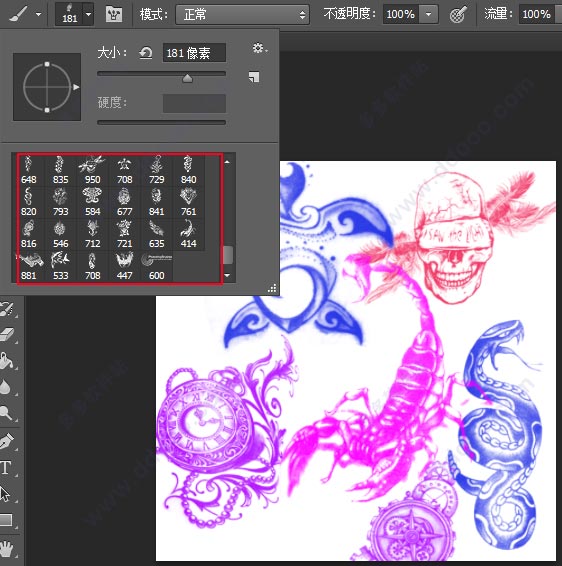Viewport: 562px width, 566px height.
Task: Click the brush preset thumbnail showing 181
Action: tap(69, 14)
